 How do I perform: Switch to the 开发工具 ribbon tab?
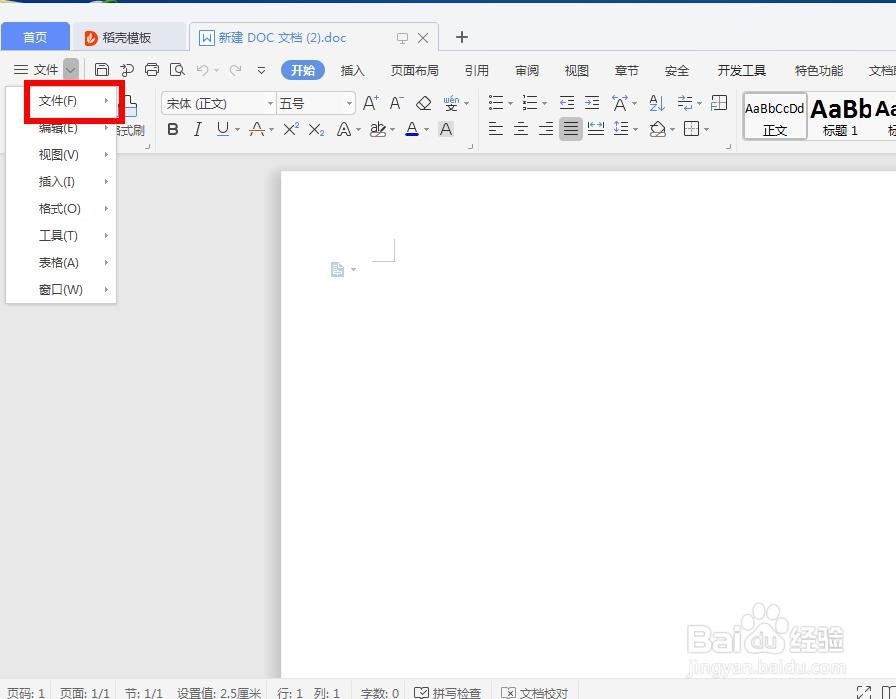point(742,70)
